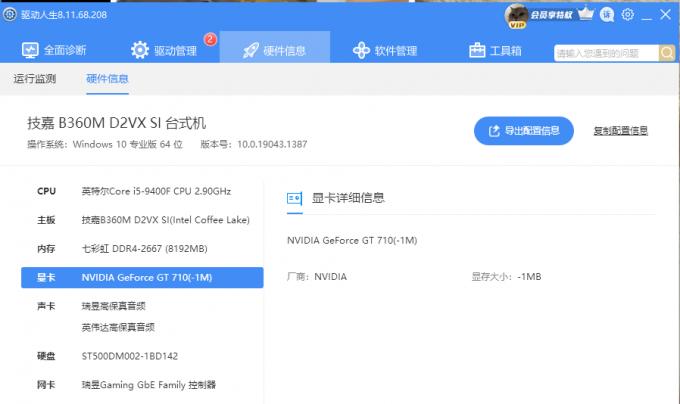The width and height of the screenshot is (680, 404).
Task: Click the search input field
Action: click(x=606, y=53)
